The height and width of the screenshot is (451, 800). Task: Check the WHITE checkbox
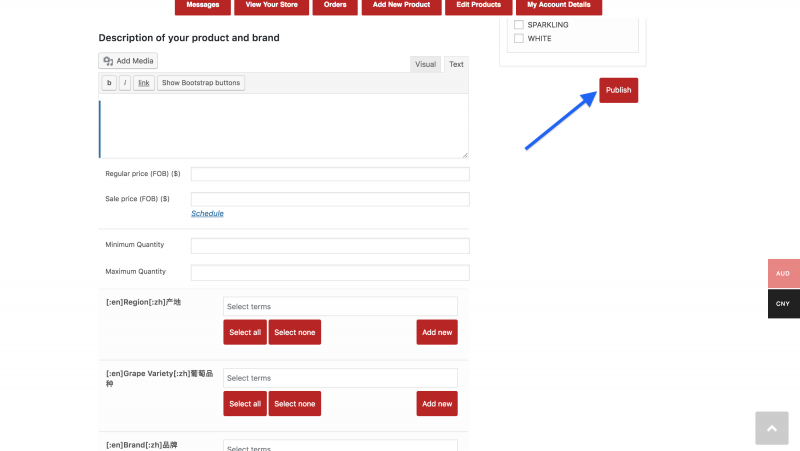click(x=519, y=38)
